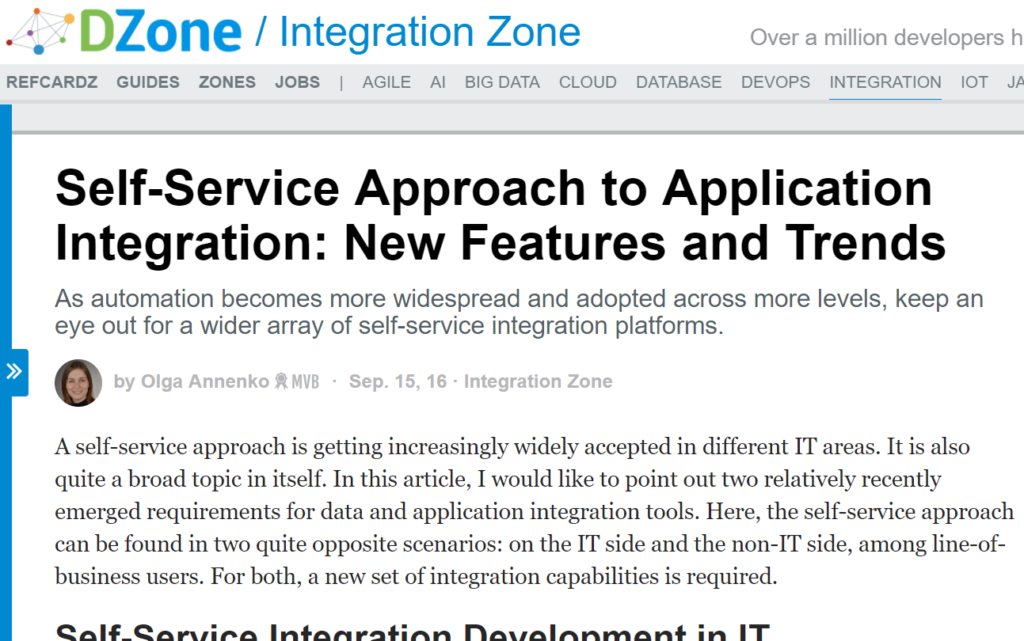The image size is (1024, 641).
Task: Click Olga Annenko's author avatar
Action: [x=78, y=383]
